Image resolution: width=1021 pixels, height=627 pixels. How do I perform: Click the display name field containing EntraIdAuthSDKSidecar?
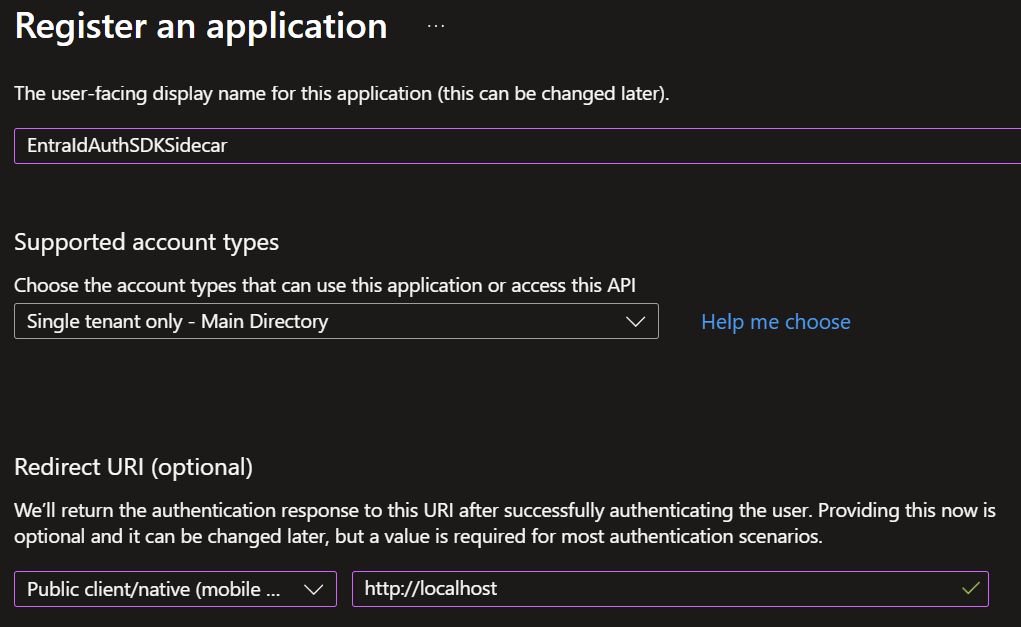518,146
